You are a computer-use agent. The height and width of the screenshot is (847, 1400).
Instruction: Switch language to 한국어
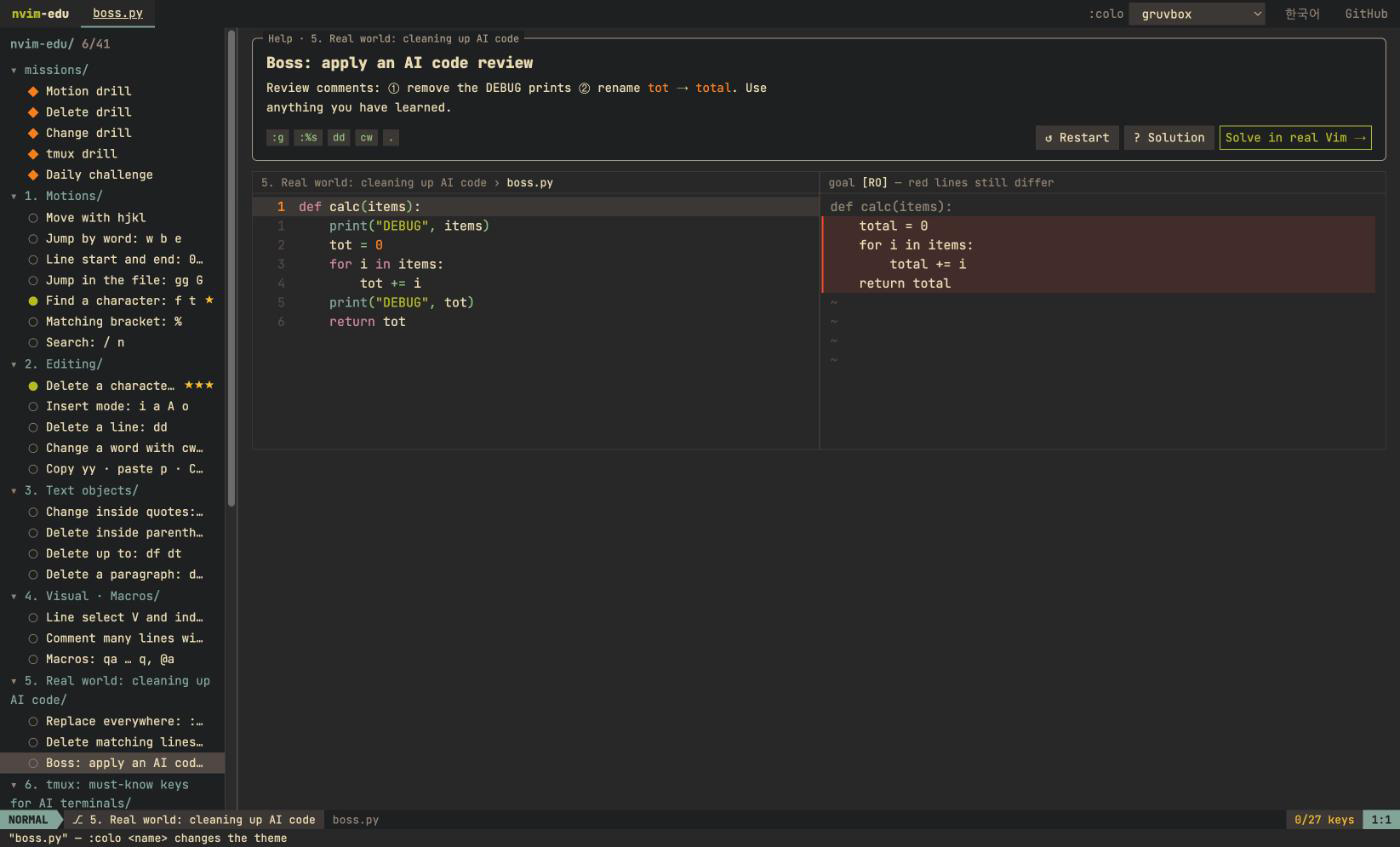(x=1302, y=14)
